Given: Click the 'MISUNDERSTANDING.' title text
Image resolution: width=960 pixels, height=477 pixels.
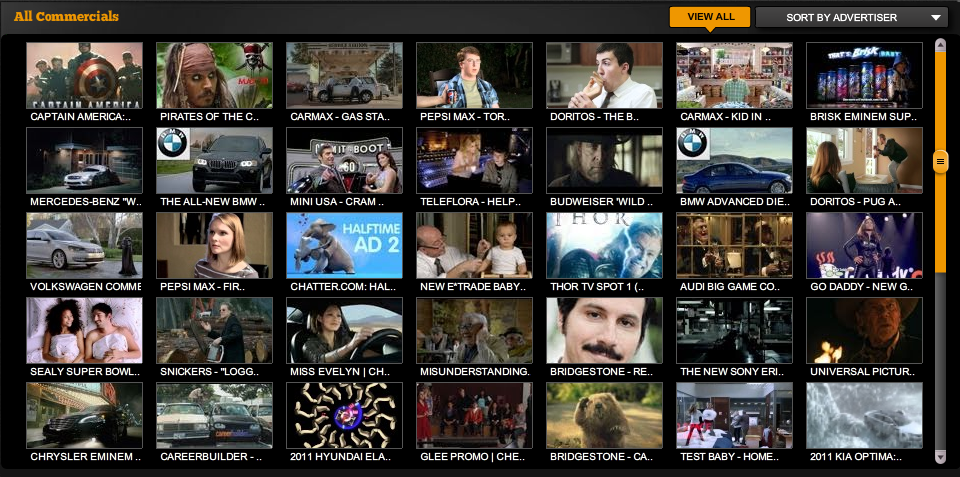Looking at the screenshot, I should pos(475,371).
